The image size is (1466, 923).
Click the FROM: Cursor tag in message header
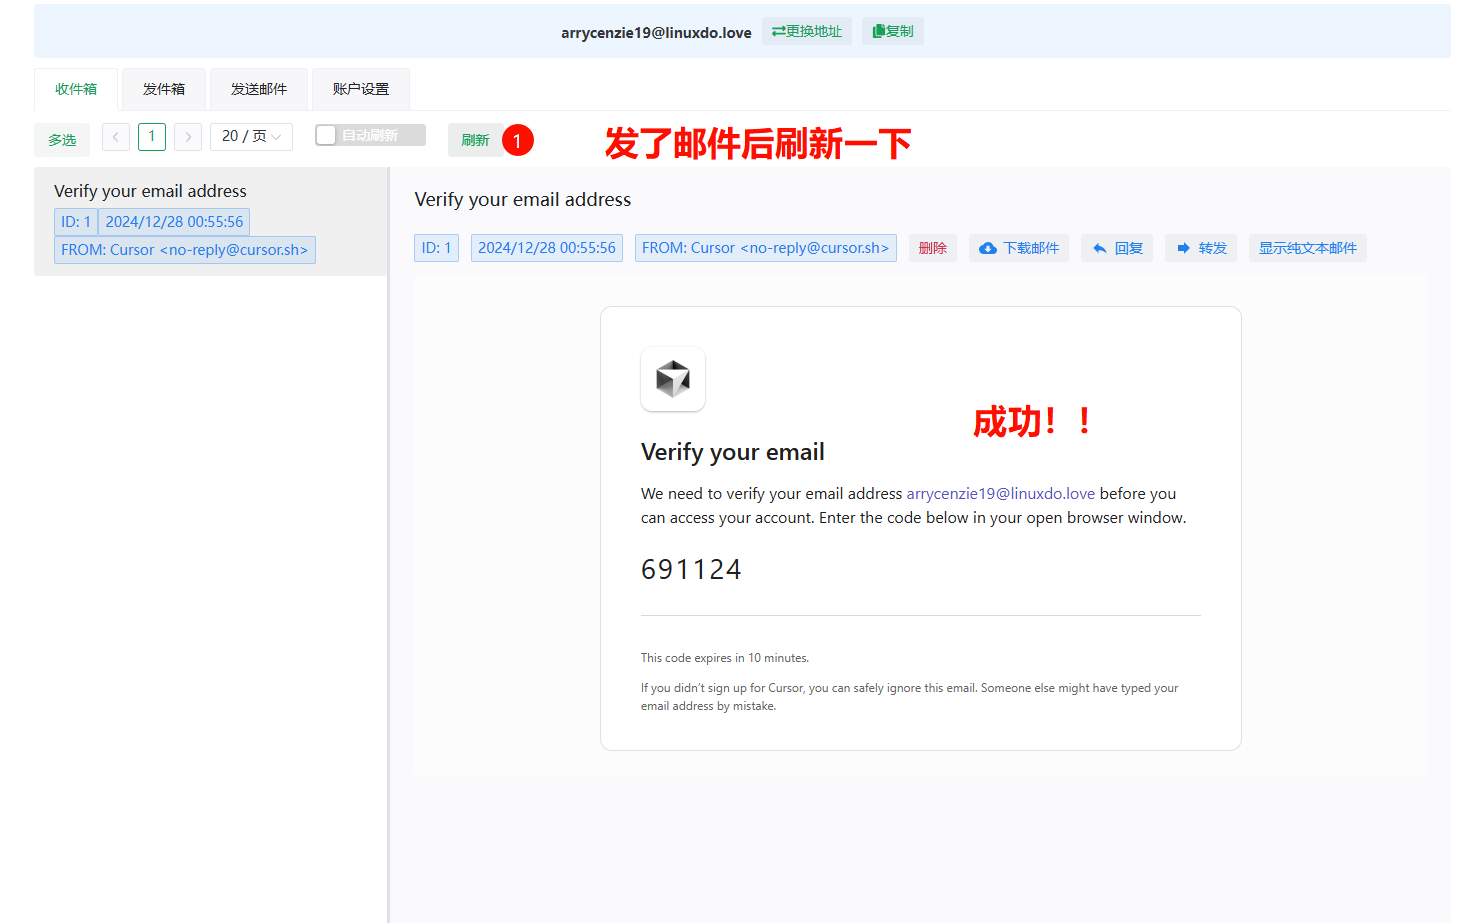[x=766, y=248]
